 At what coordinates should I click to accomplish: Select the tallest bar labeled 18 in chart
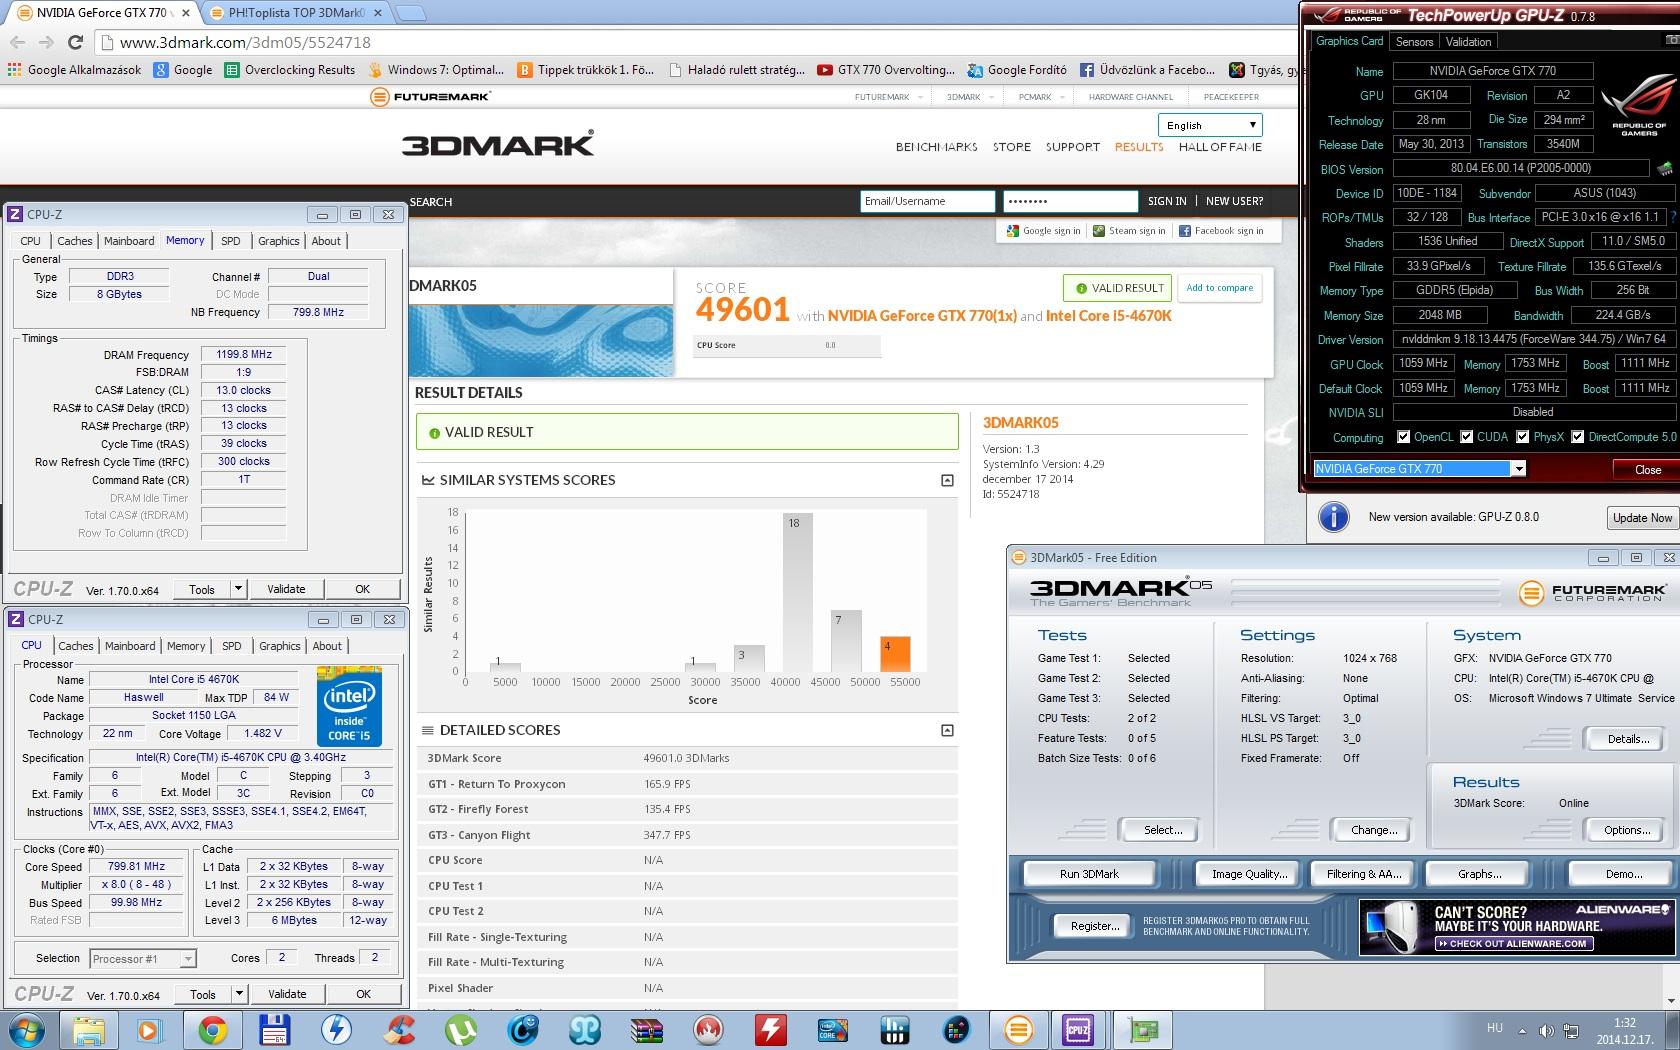pyautogui.click(x=798, y=592)
